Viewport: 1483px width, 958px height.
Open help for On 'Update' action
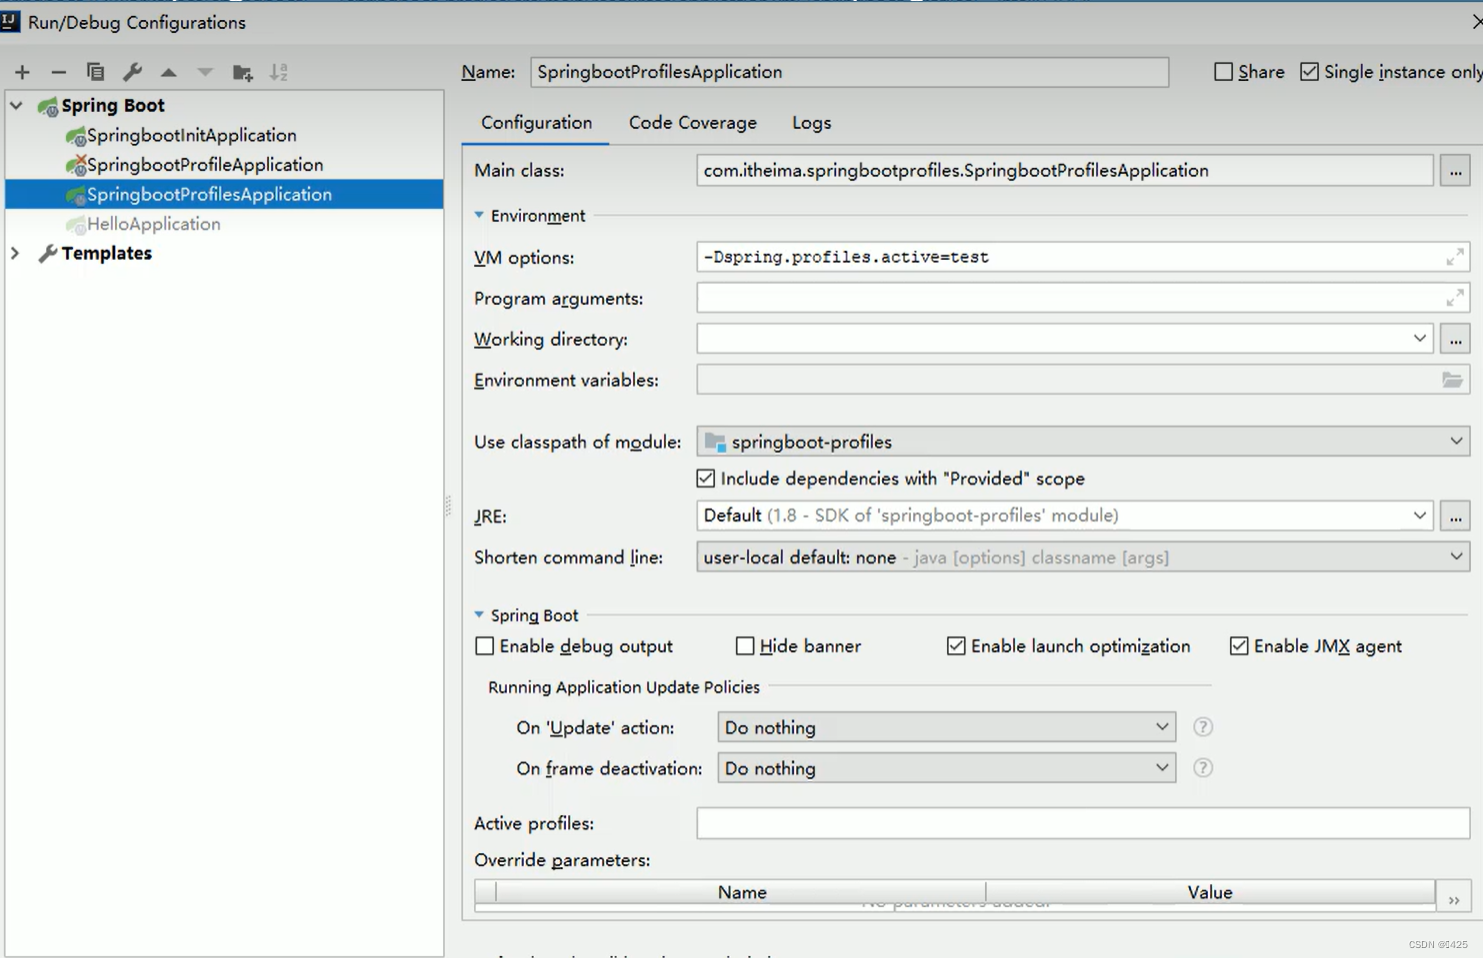pos(1203,727)
